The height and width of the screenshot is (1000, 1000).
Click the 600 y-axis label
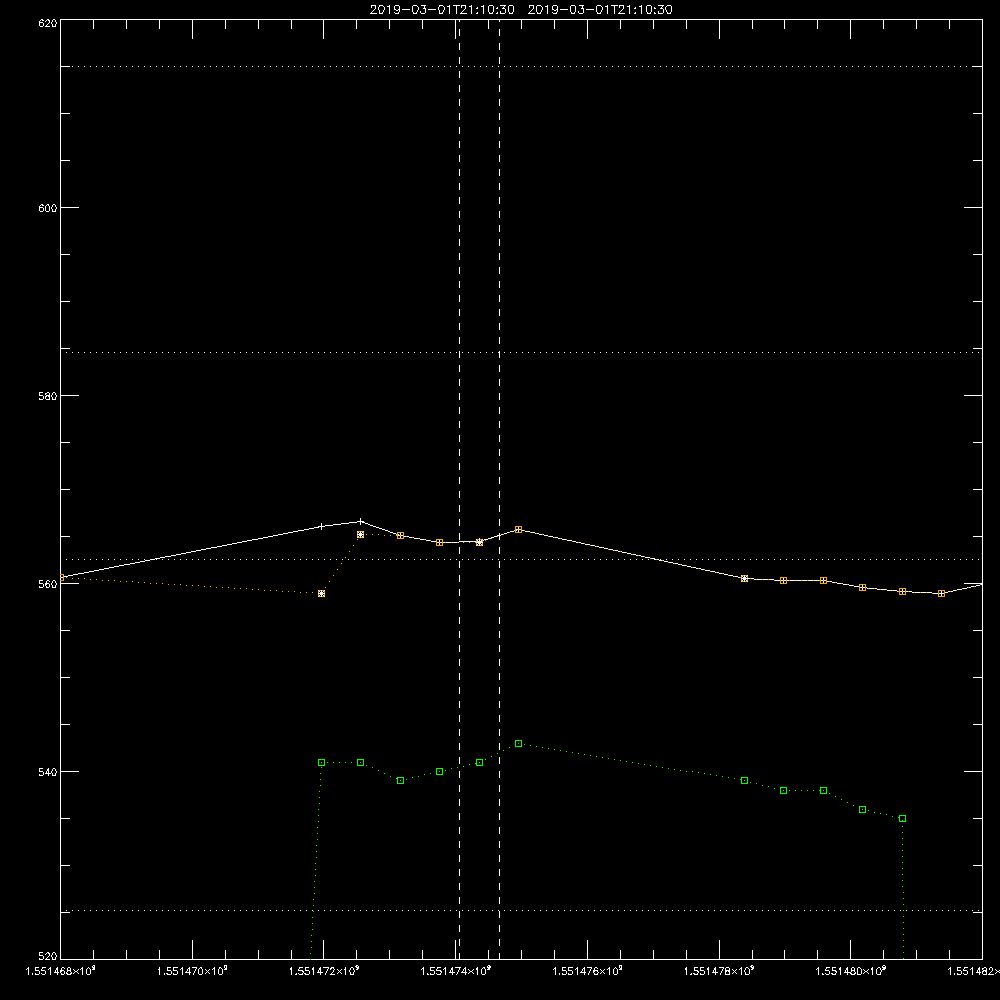[x=48, y=208]
